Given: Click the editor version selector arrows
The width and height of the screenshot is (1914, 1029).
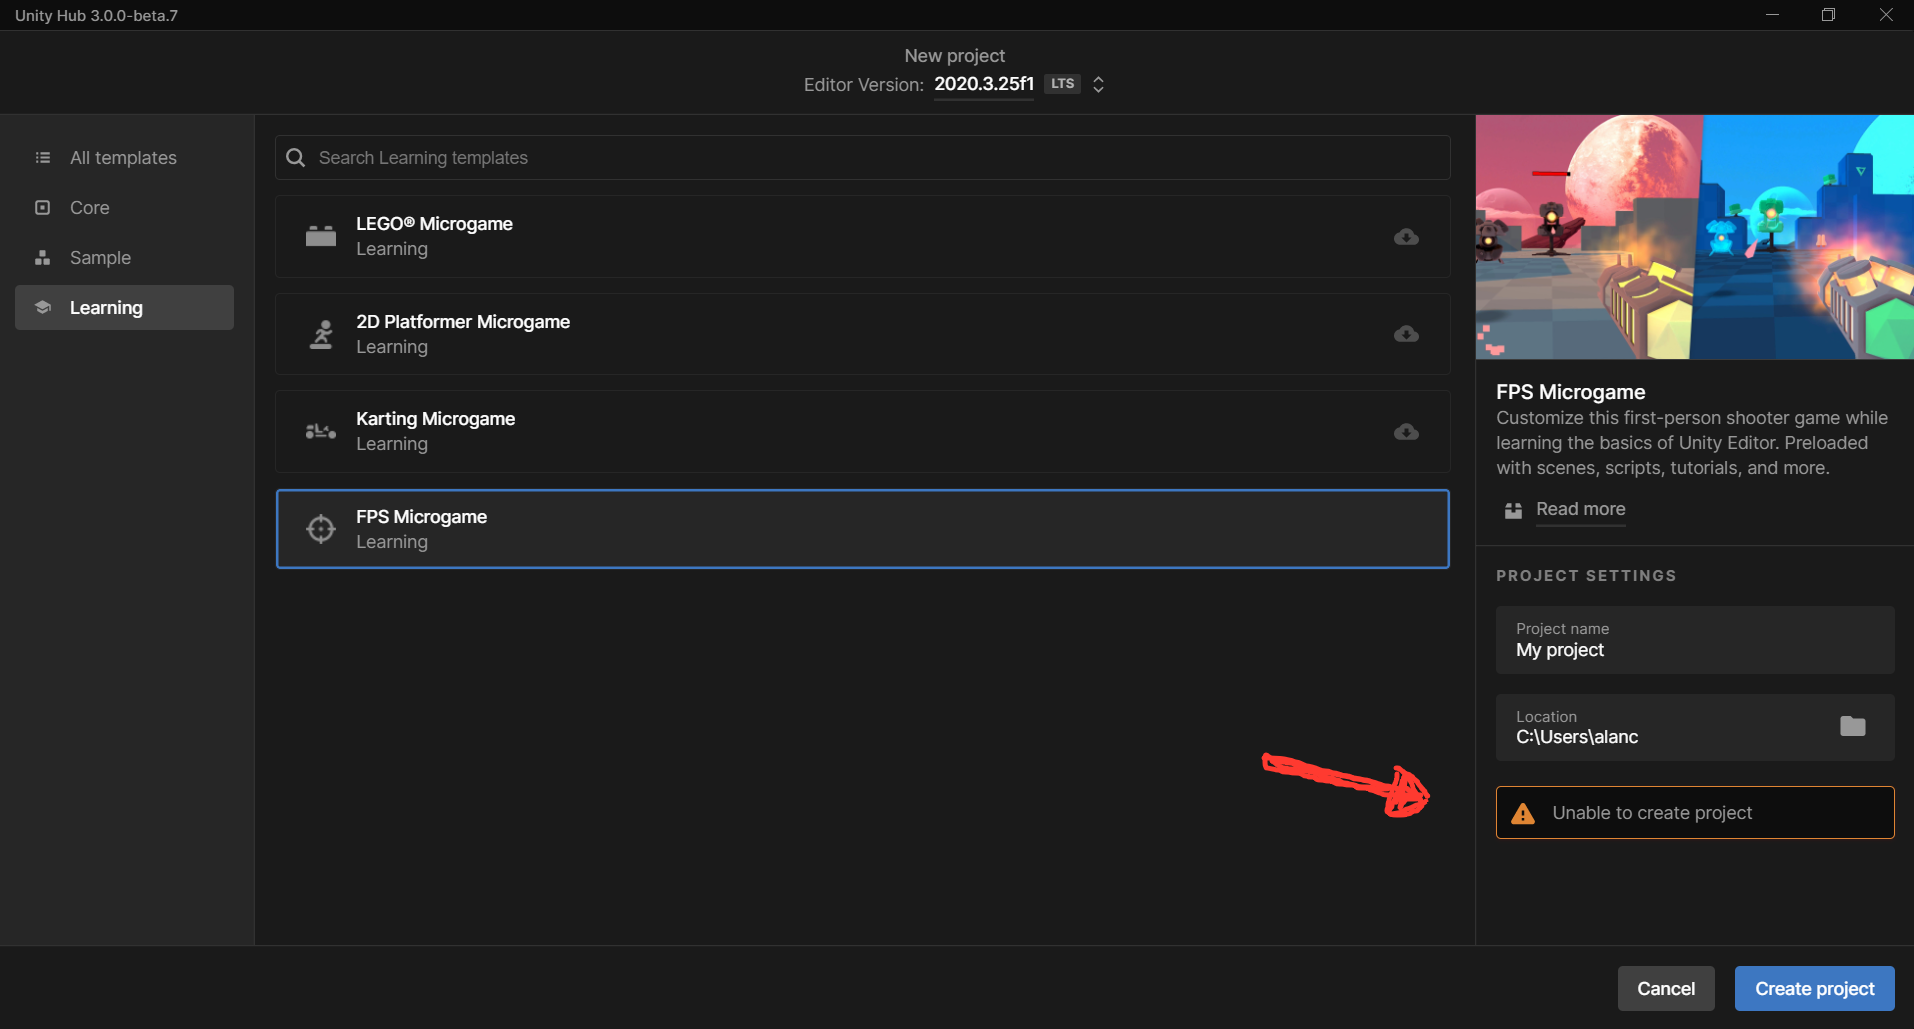Looking at the screenshot, I should point(1098,84).
